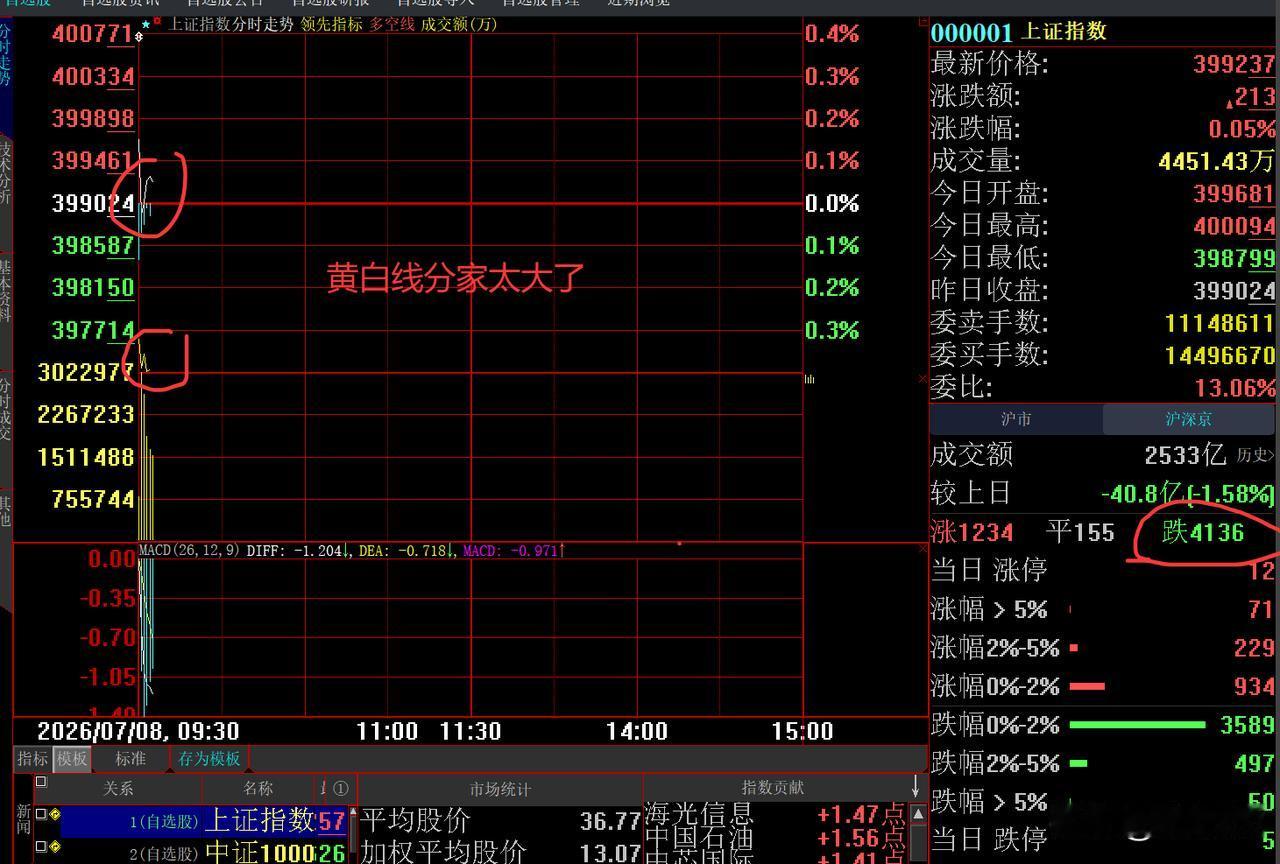This screenshot has height=864, width=1280.
Task: Click the up arrow of 指数贡献 scrollbar
Action: (918, 813)
